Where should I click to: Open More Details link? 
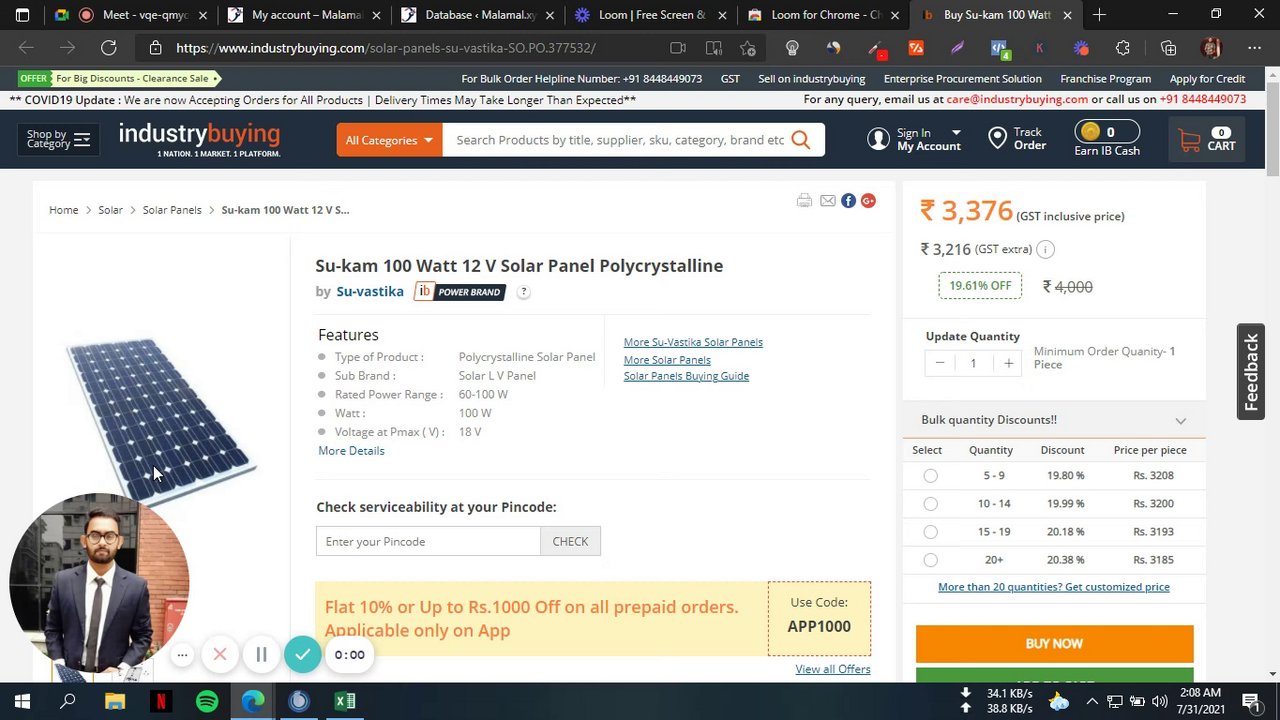pos(351,451)
